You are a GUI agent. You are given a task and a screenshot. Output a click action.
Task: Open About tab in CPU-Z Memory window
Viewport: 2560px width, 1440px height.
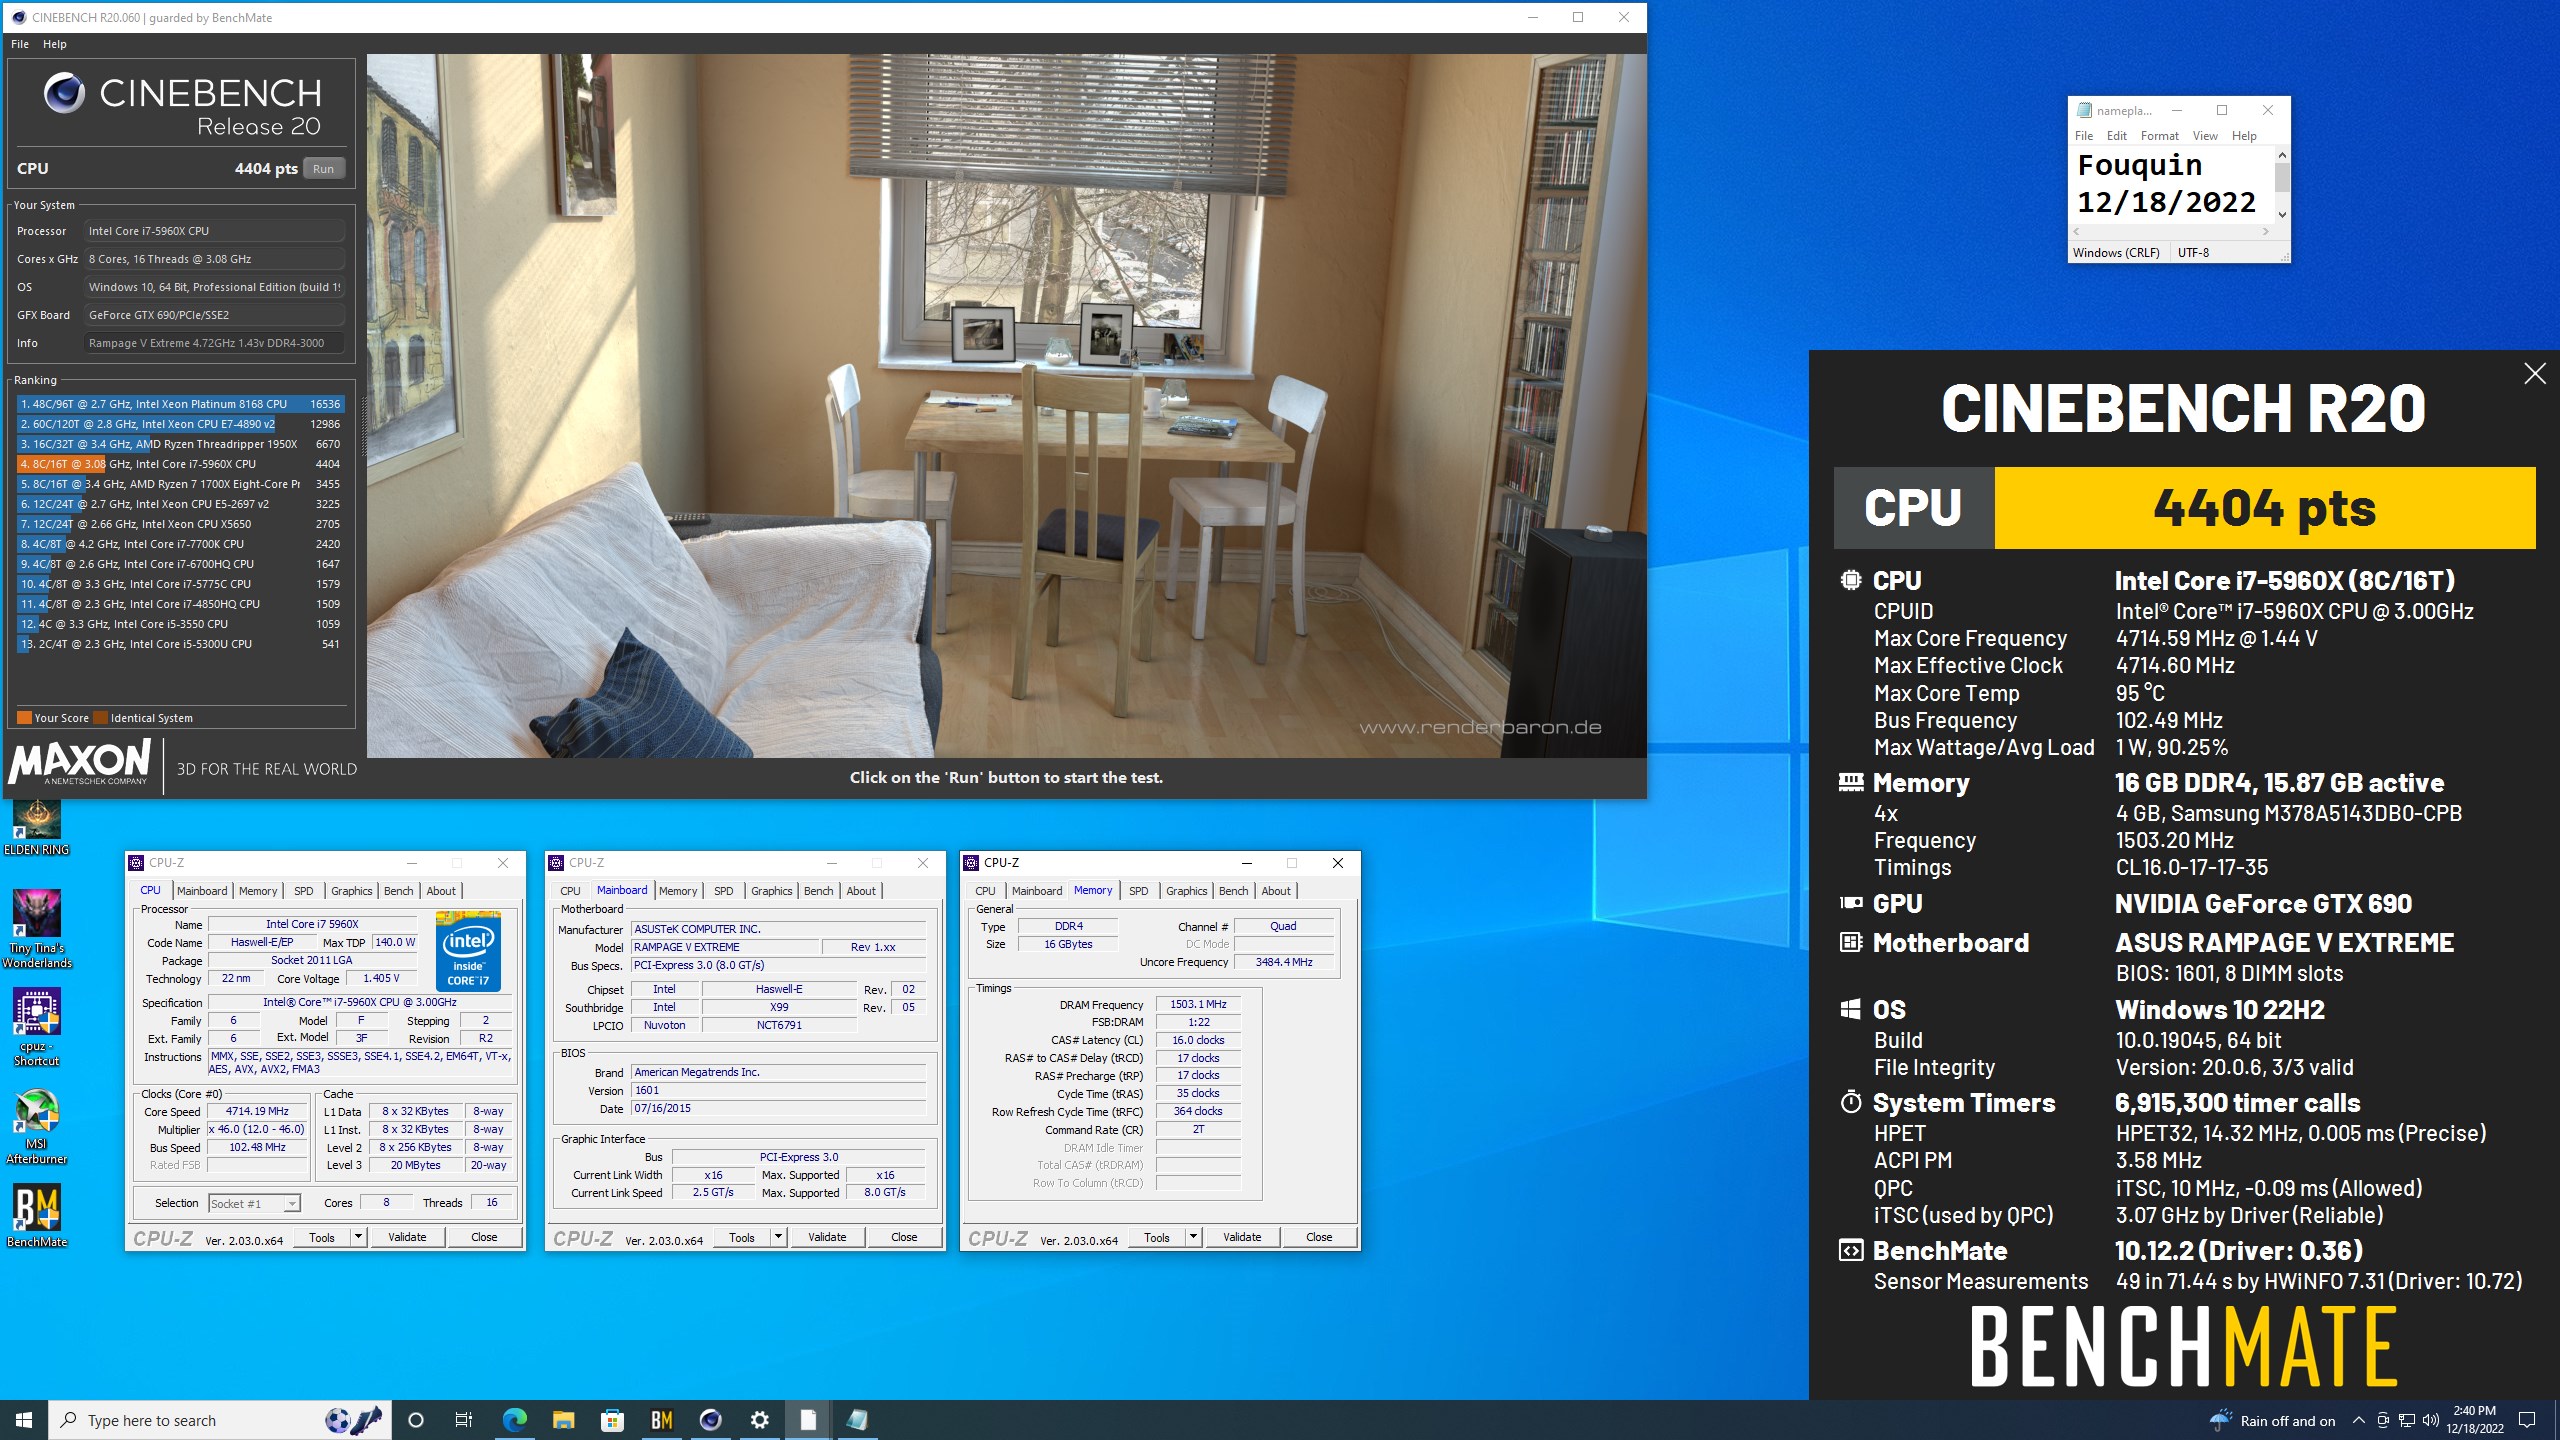coord(1275,891)
